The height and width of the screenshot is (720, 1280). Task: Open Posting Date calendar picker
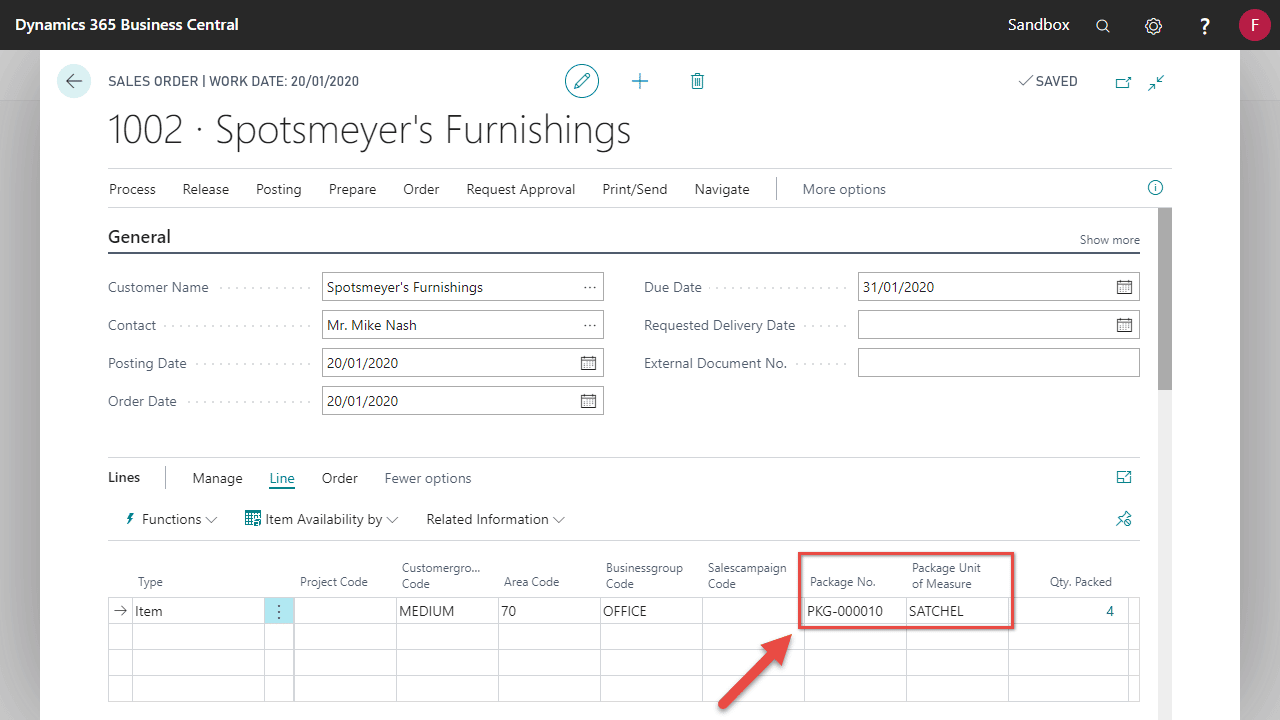point(588,363)
